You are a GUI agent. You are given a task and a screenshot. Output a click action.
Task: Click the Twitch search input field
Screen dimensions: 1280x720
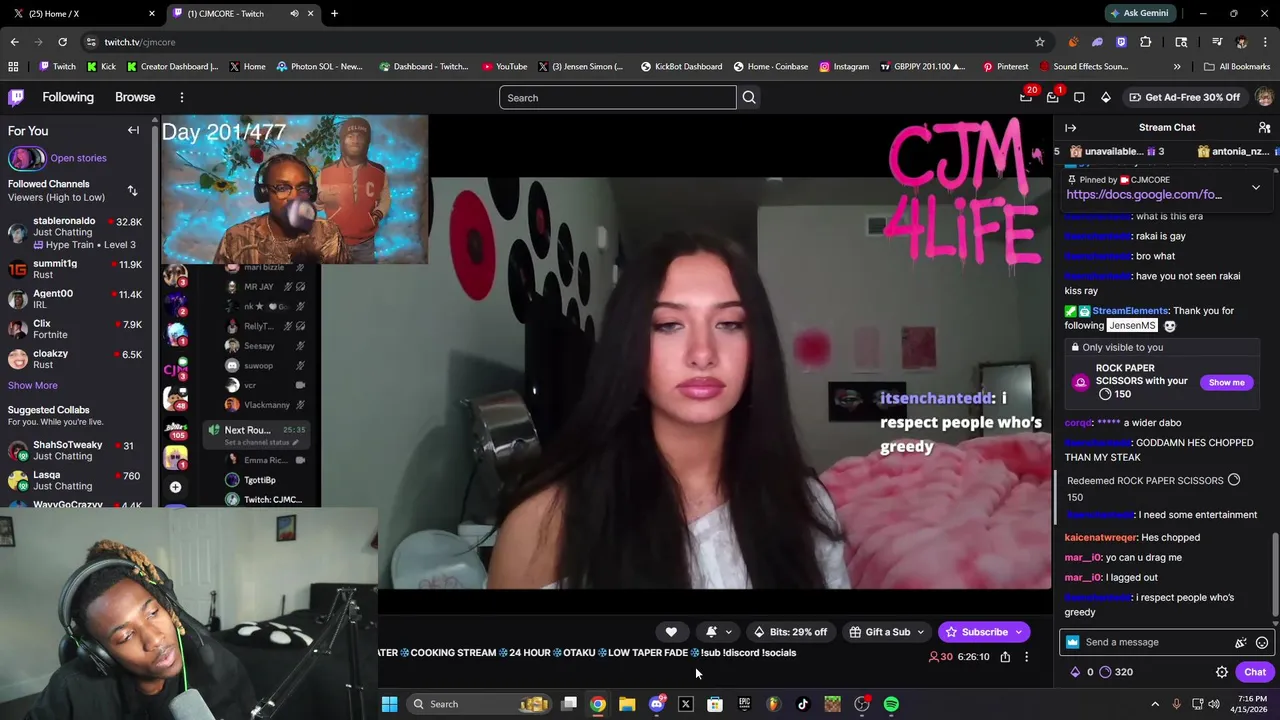click(617, 97)
